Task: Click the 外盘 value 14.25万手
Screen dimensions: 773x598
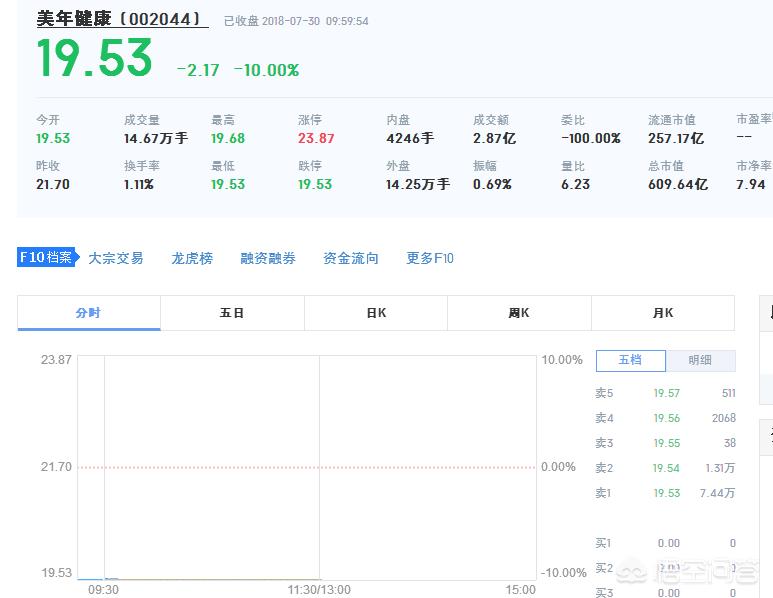Action: tap(418, 184)
